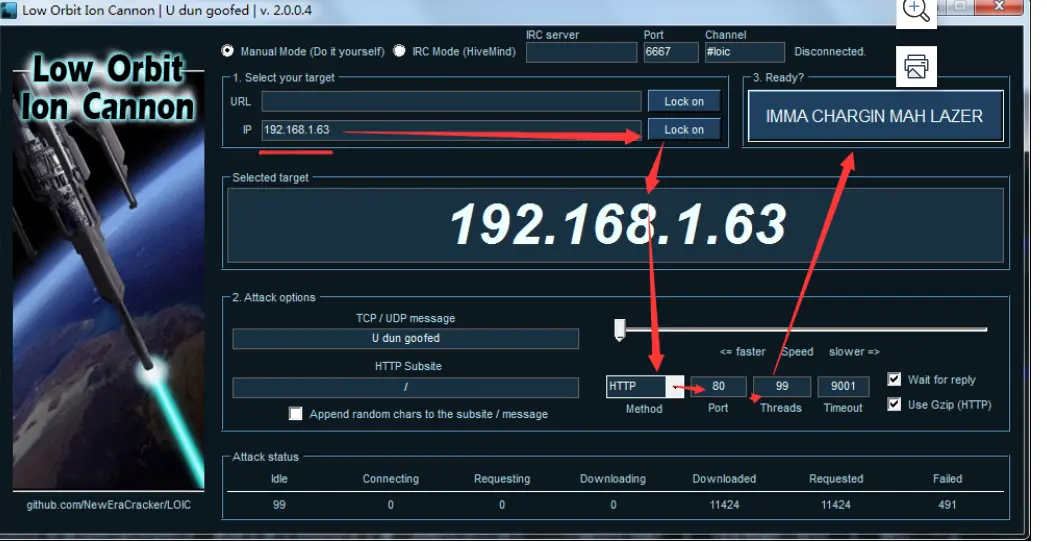This screenshot has width=1047, height=542.
Task: Click the Requesting count value 0
Action: (502, 505)
